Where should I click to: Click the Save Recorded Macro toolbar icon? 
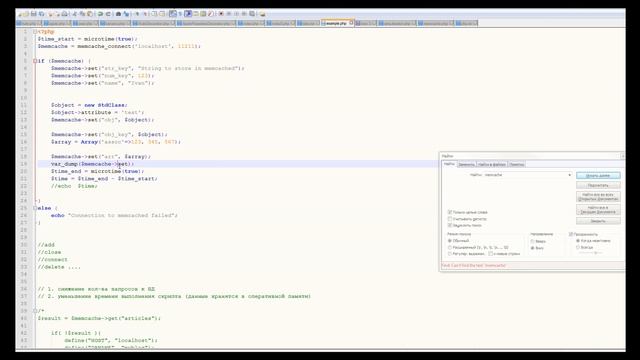pos(251,14)
